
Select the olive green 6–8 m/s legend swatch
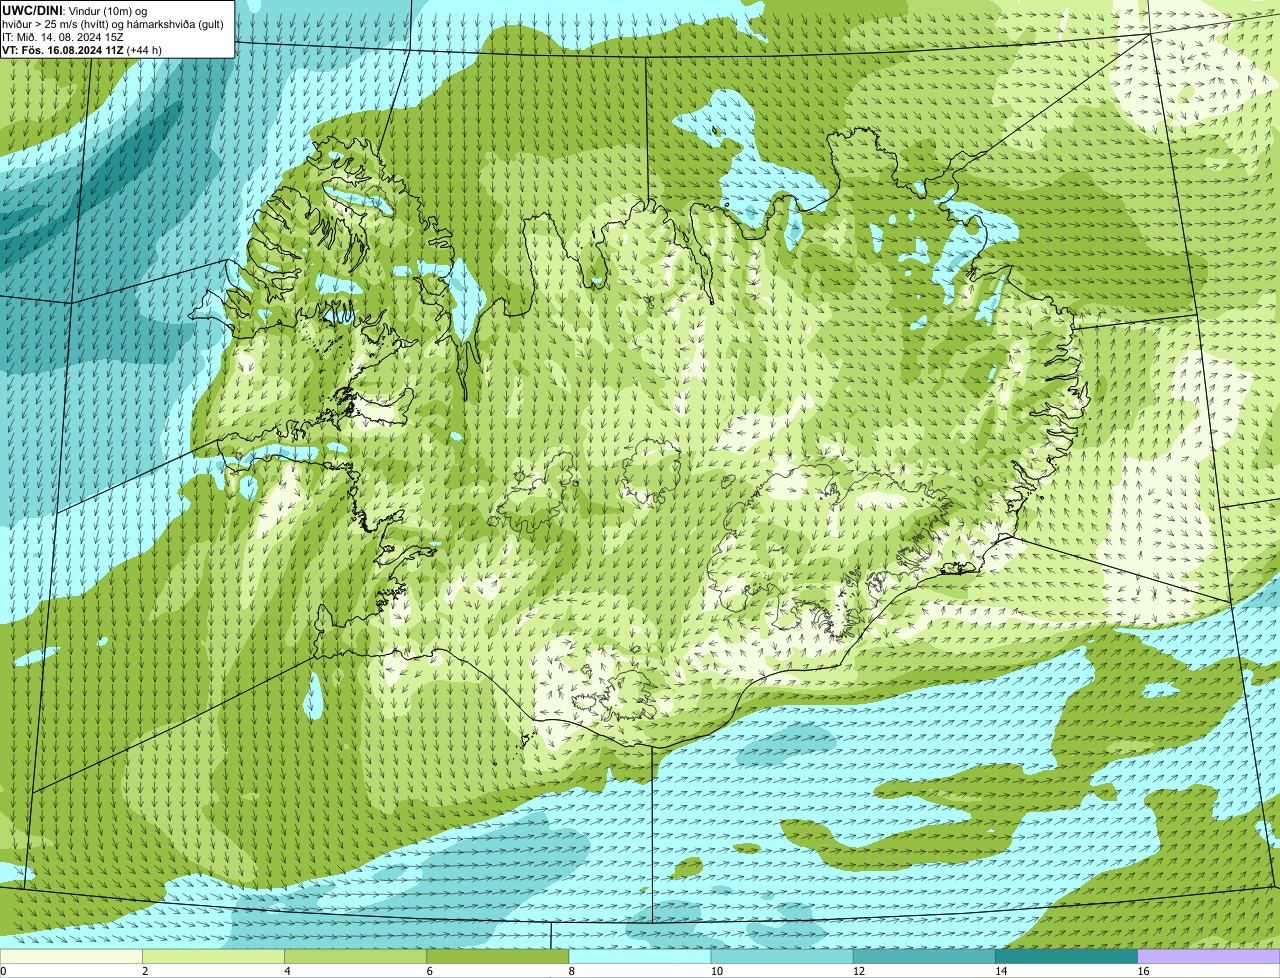pyautogui.click(x=498, y=957)
